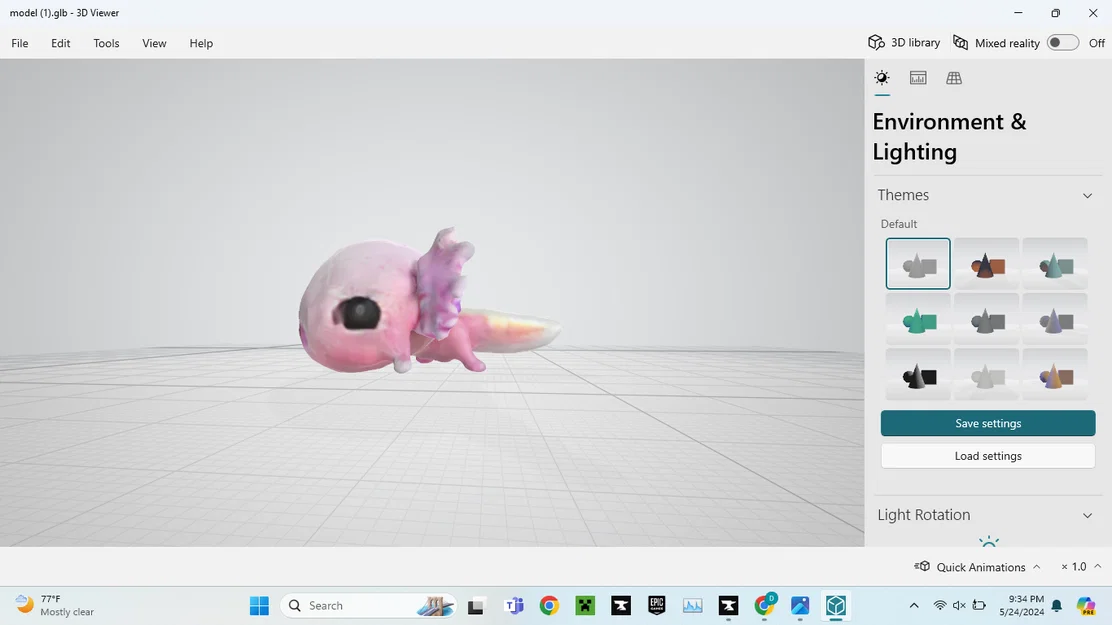Open Wi-Fi network settings in the tray

coord(940,606)
